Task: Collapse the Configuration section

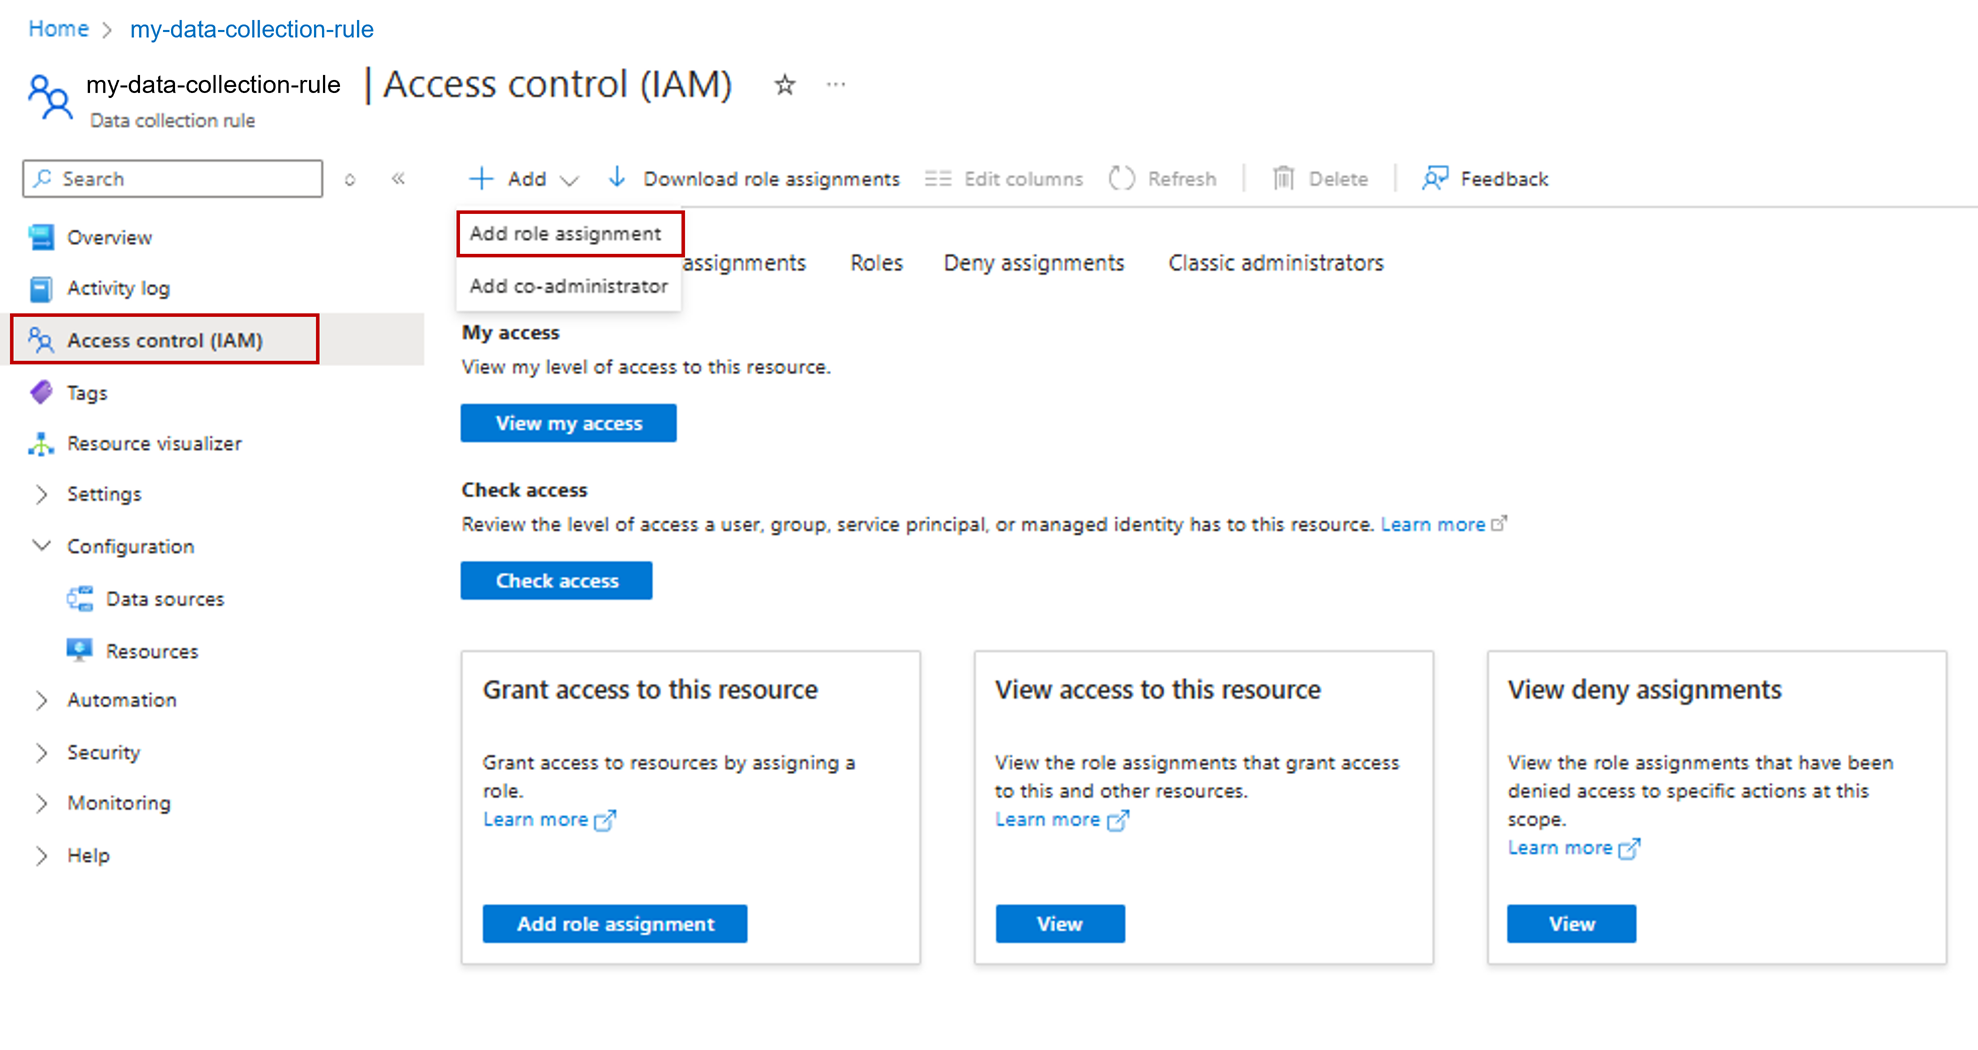Action: coord(41,546)
